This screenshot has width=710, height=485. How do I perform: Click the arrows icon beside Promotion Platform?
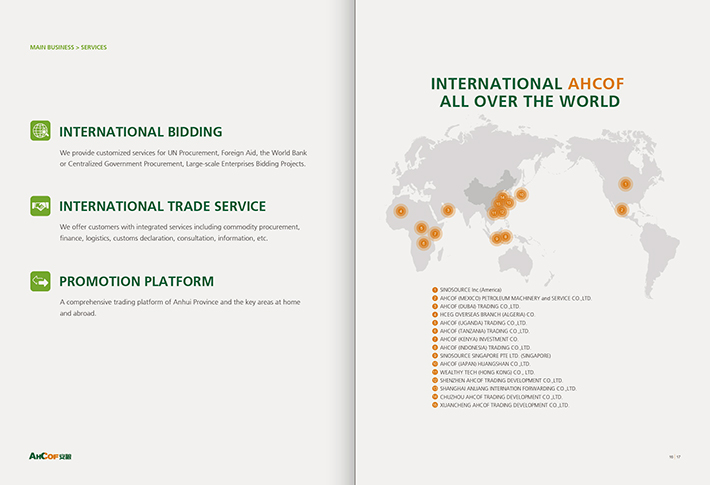(40, 281)
